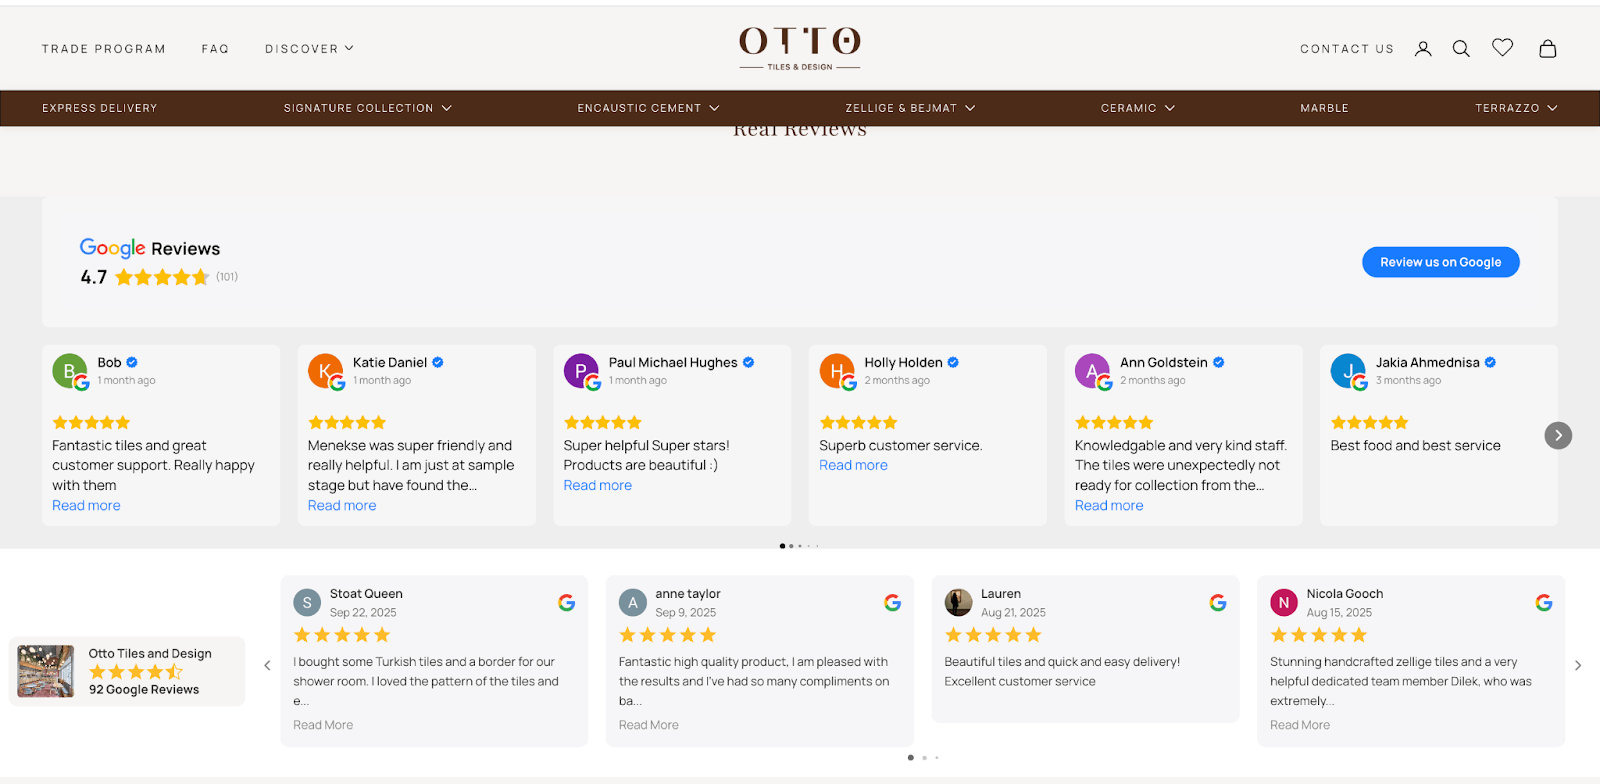Click Review us on Google button

tap(1441, 262)
